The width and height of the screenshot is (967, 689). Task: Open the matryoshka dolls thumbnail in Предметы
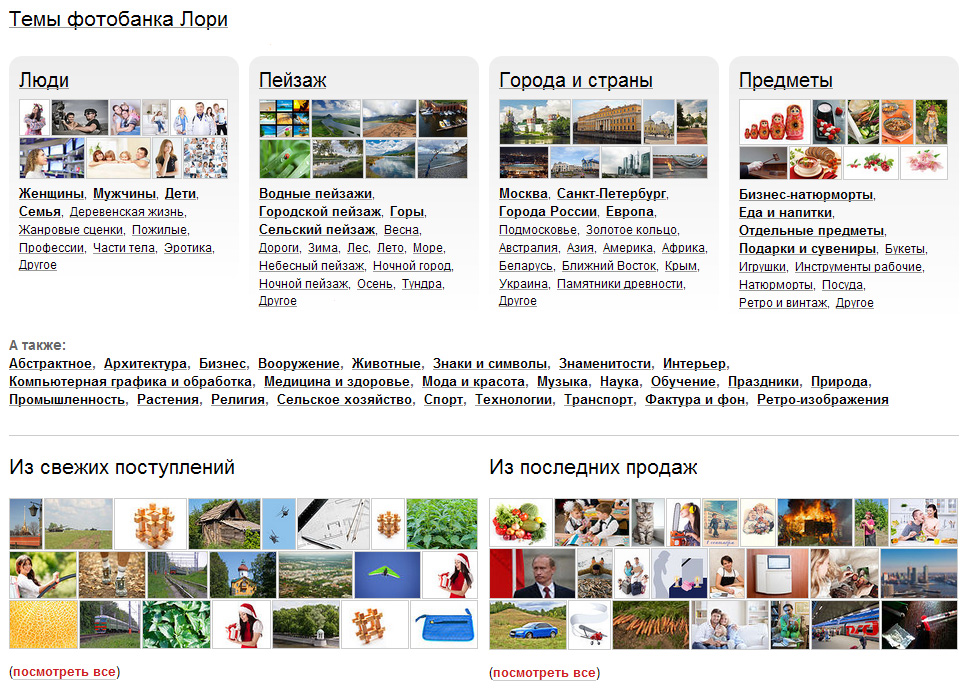774,122
